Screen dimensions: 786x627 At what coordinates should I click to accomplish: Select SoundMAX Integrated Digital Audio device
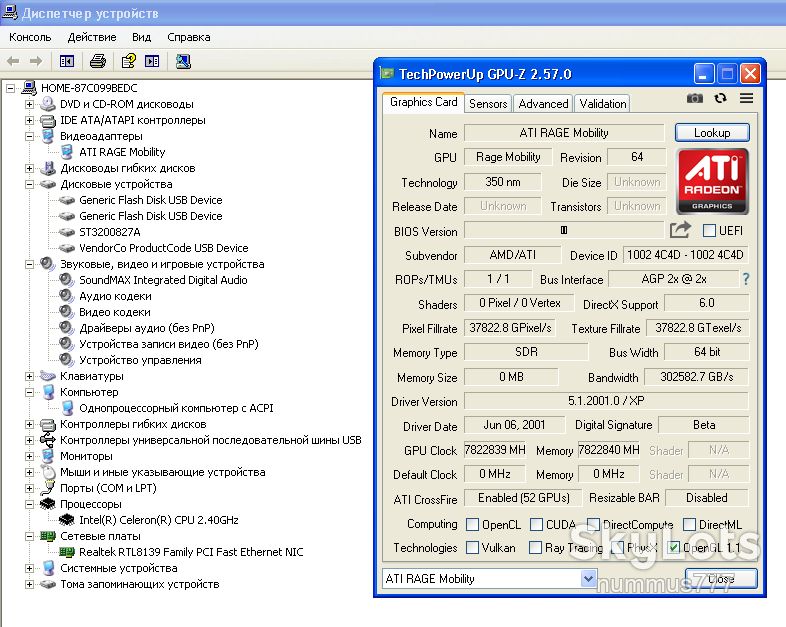click(x=163, y=280)
